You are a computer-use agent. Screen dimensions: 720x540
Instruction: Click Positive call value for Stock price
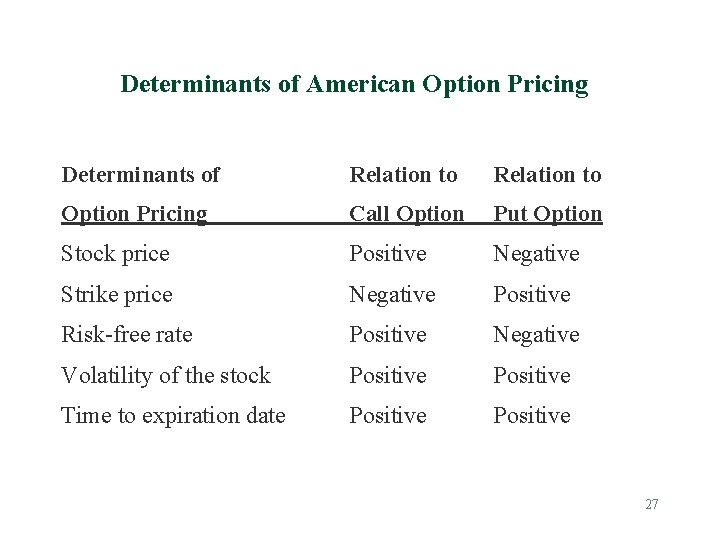(x=388, y=254)
